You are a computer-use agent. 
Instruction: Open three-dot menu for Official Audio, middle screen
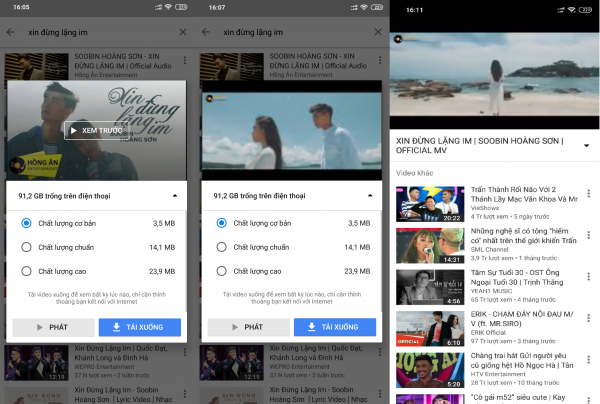pos(380,60)
